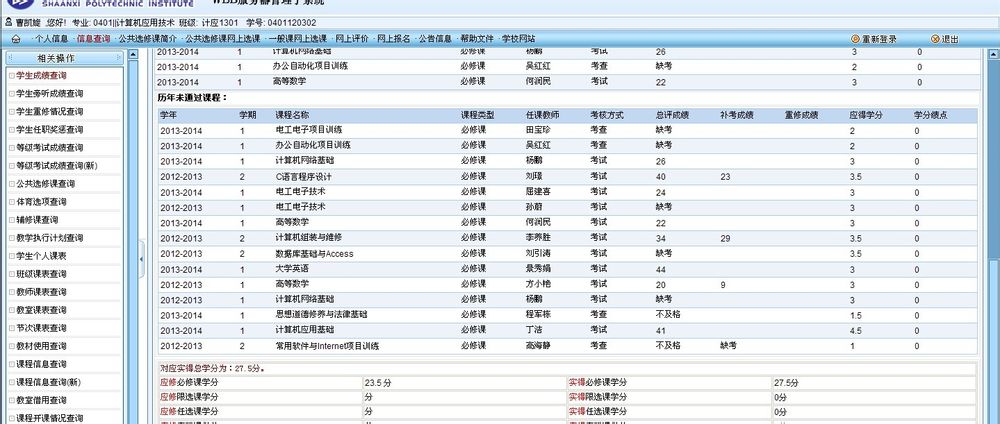Click the 补考成绩 column header

[x=737, y=115]
